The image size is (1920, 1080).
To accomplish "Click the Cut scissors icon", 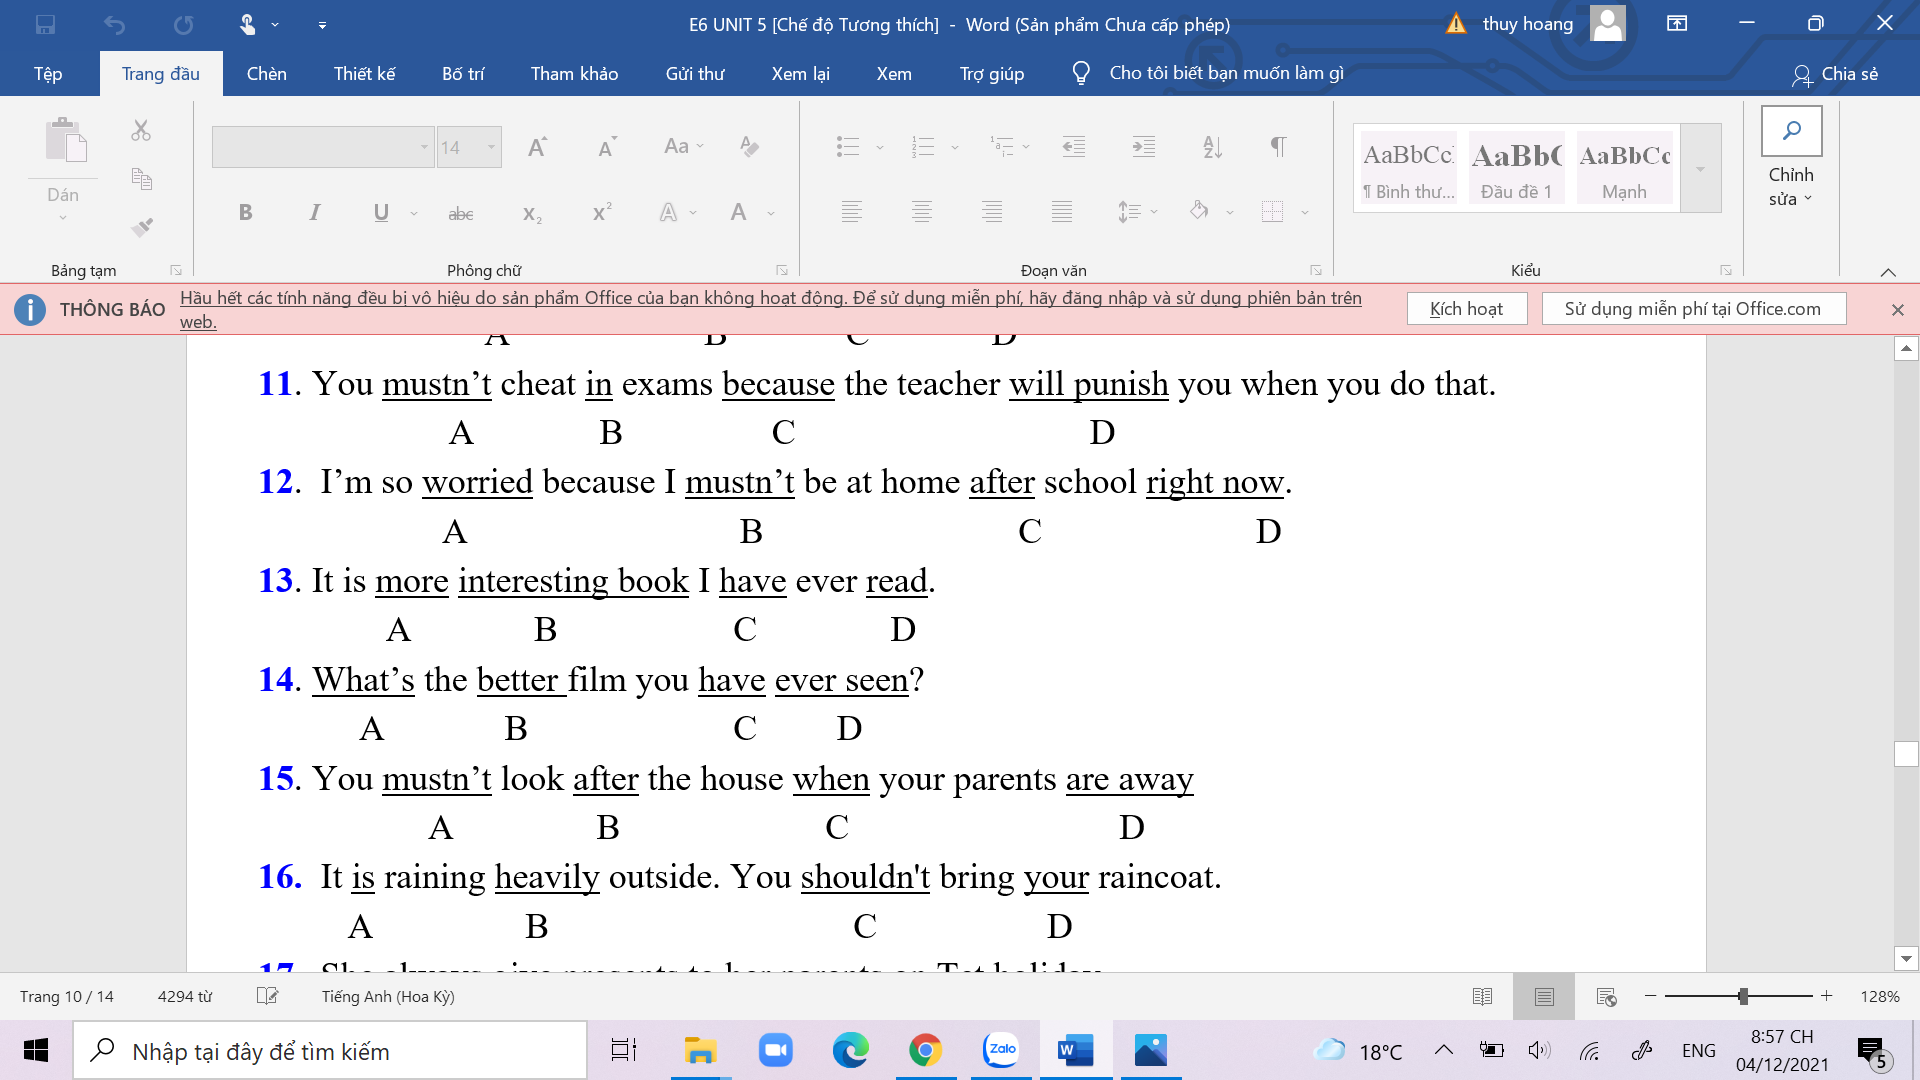I will (141, 130).
